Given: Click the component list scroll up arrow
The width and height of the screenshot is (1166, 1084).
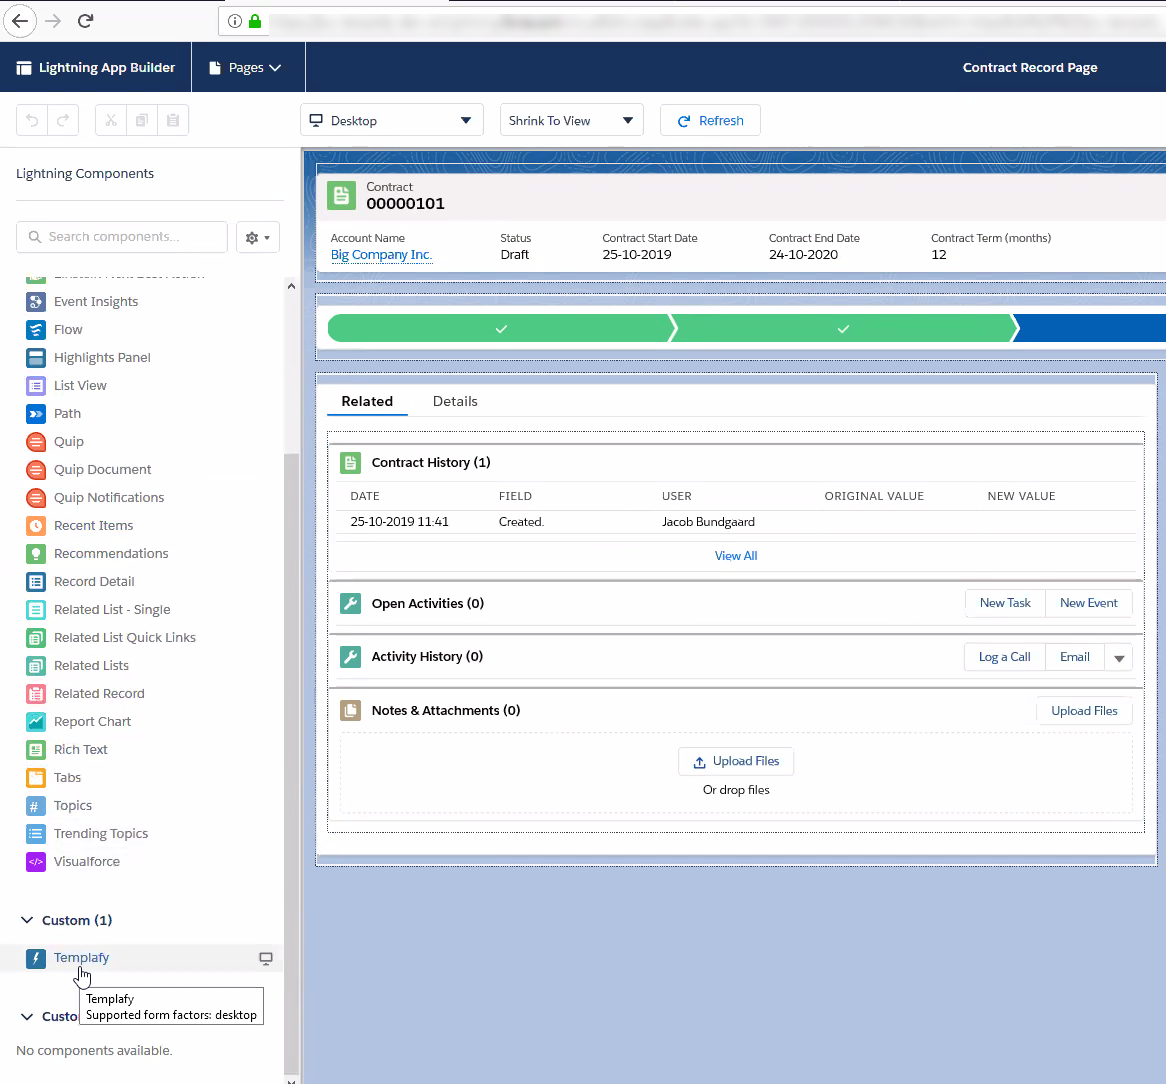Looking at the screenshot, I should (292, 286).
